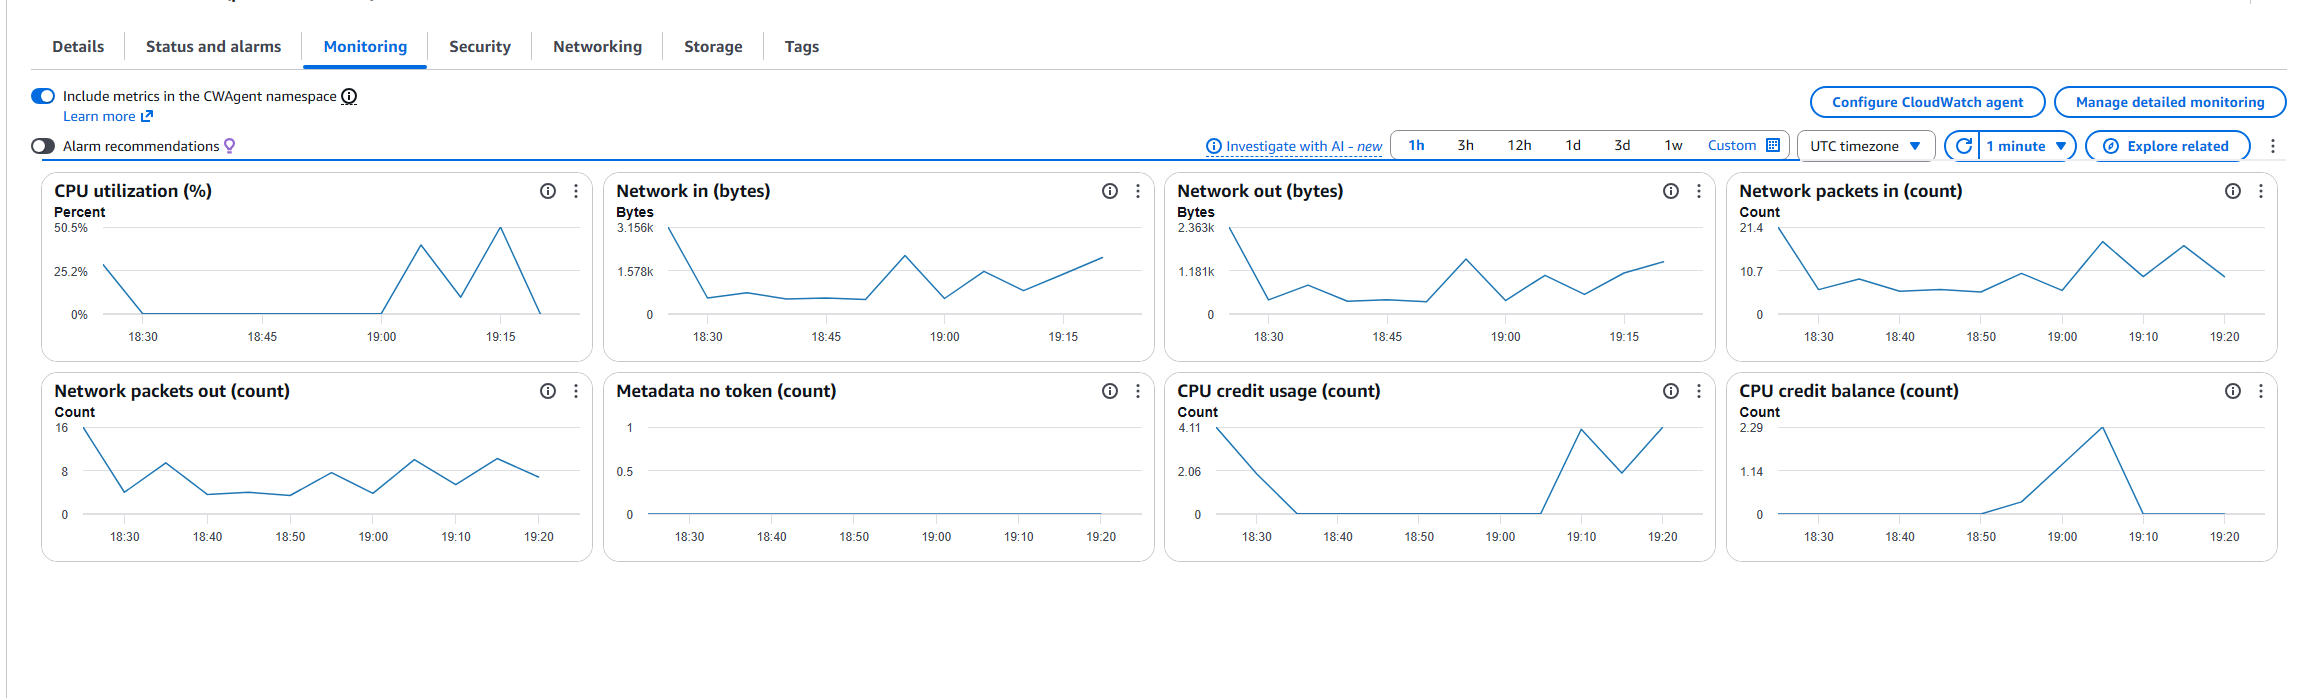
Task: Show info for Network packets in chart
Action: tap(2233, 191)
